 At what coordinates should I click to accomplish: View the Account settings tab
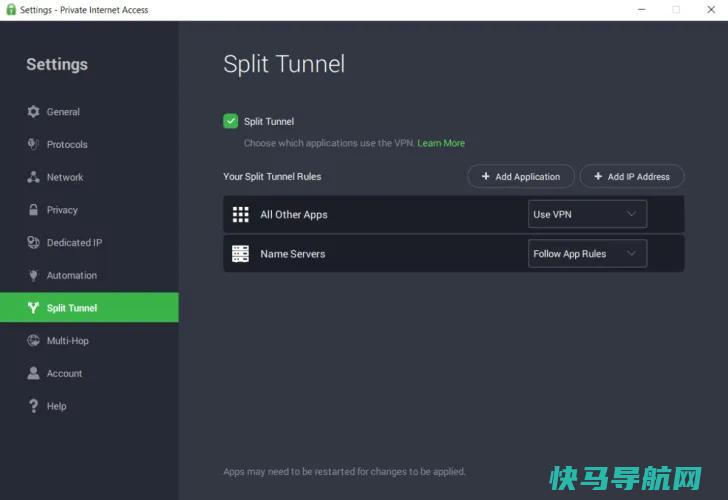coord(89,373)
